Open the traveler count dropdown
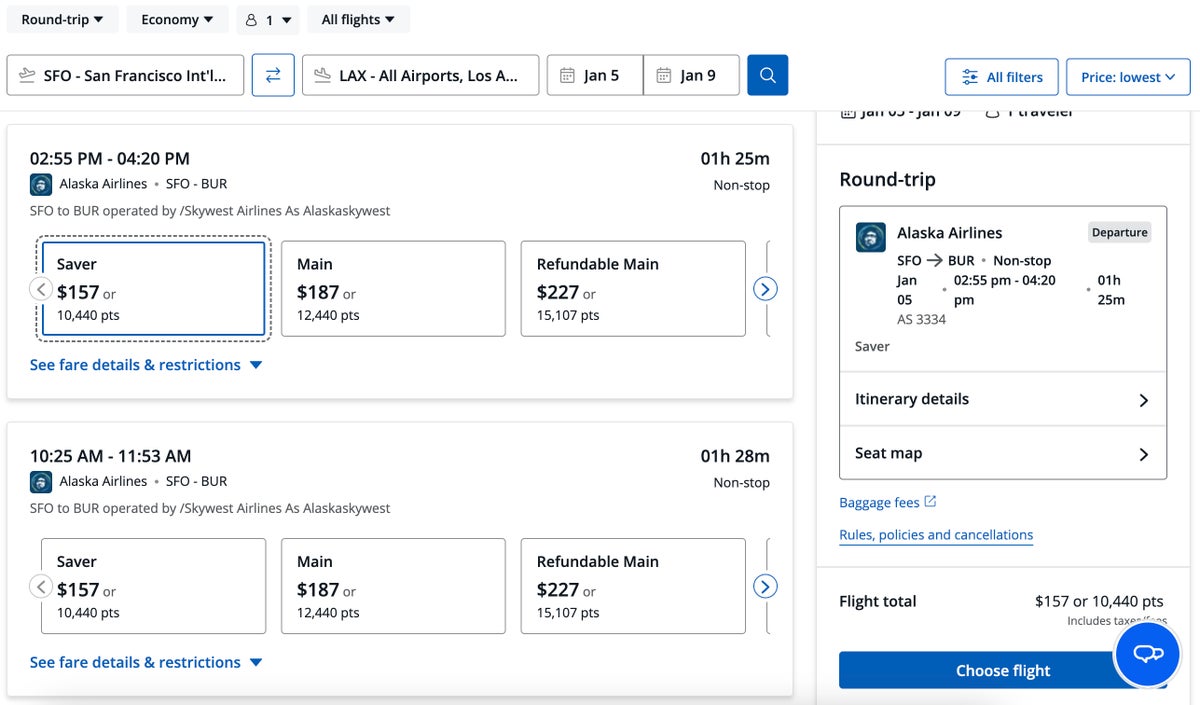 tap(268, 19)
